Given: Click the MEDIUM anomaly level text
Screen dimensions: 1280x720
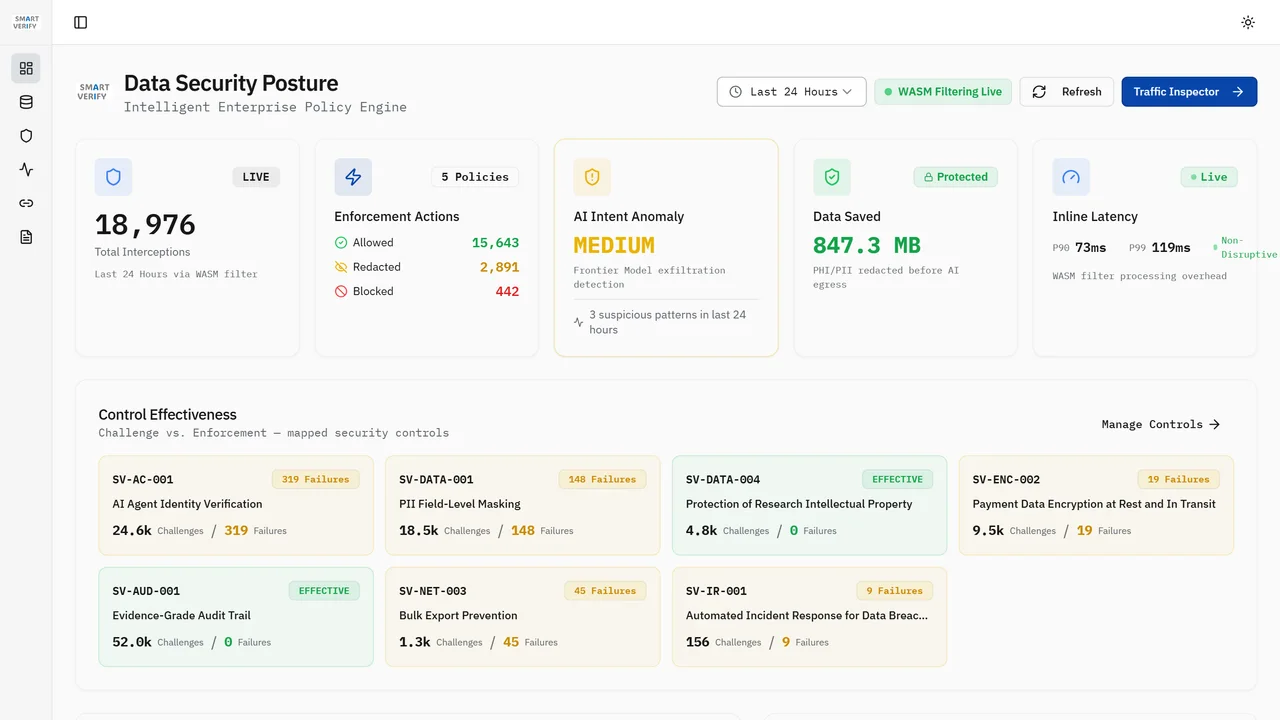Looking at the screenshot, I should 614,245.
